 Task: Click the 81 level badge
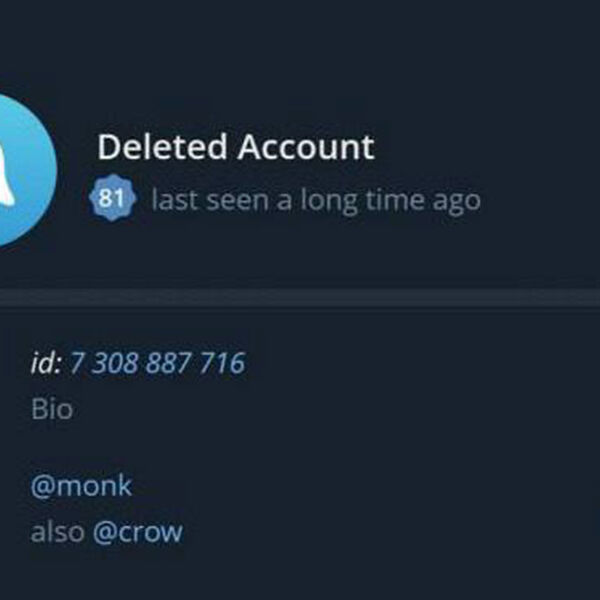tap(112, 197)
